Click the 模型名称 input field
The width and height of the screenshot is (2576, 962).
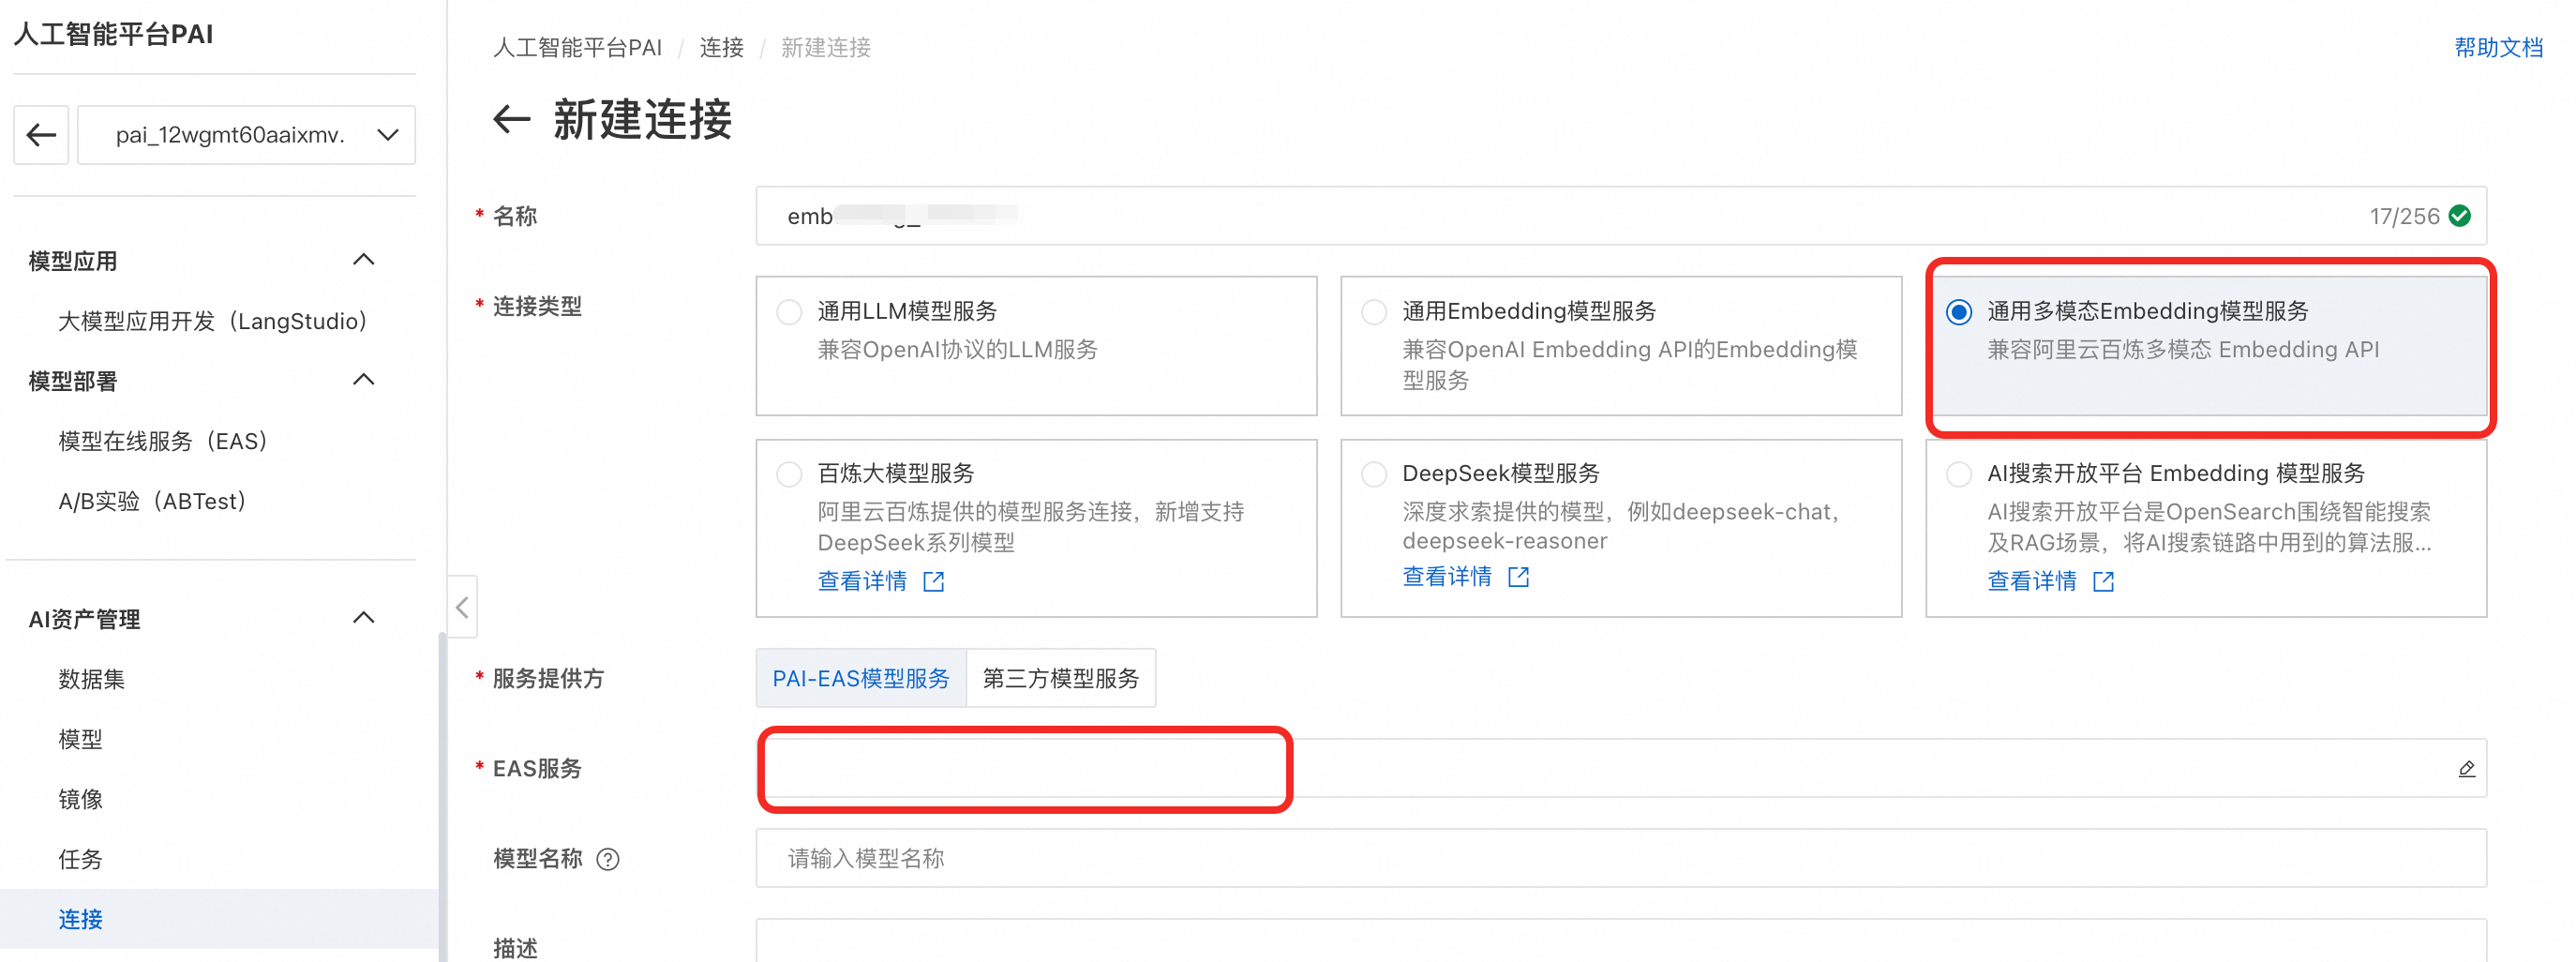[x=1621, y=858]
